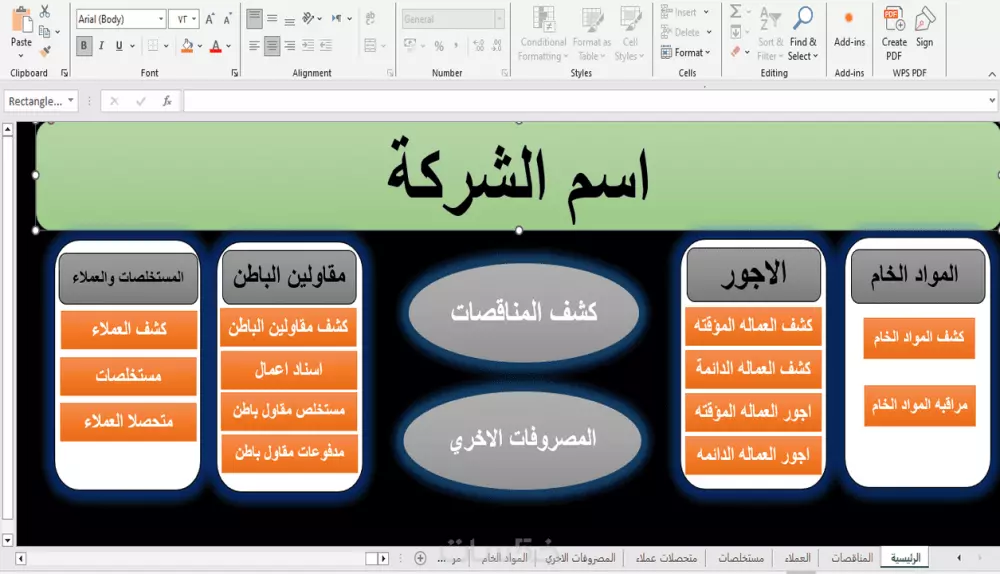Toggle Bold formatting
The width and height of the screenshot is (1000, 574).
point(84,46)
